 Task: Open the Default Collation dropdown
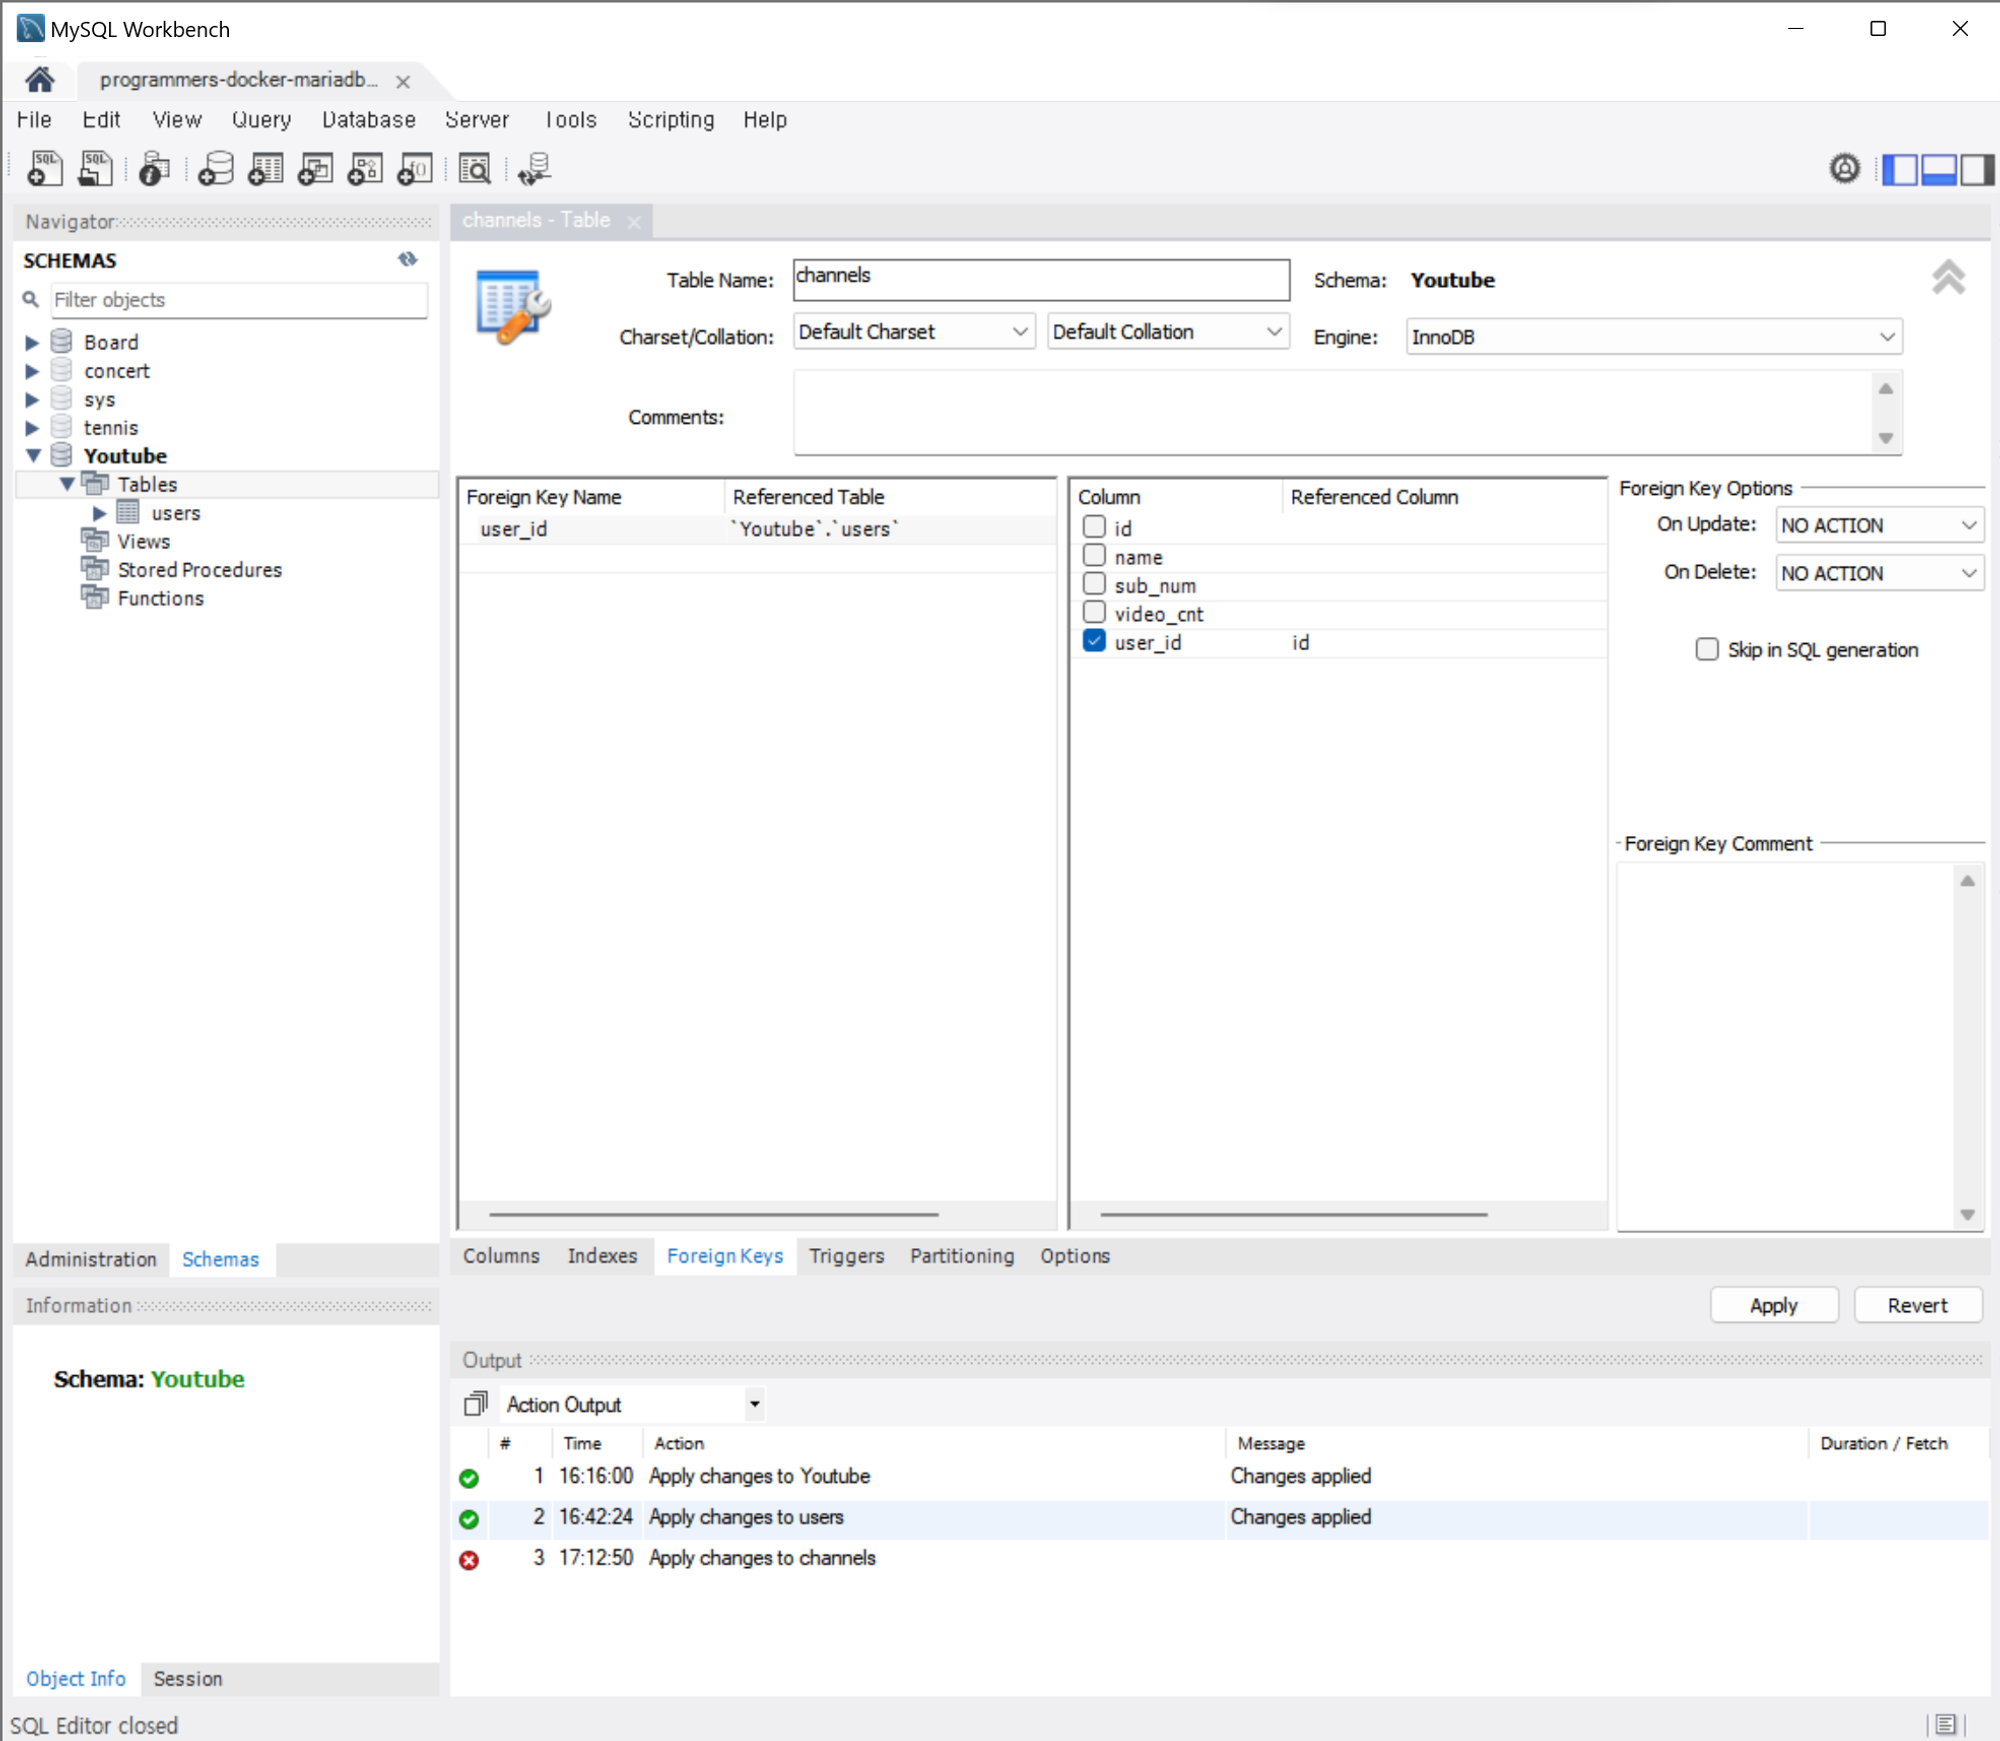pyautogui.click(x=1168, y=332)
